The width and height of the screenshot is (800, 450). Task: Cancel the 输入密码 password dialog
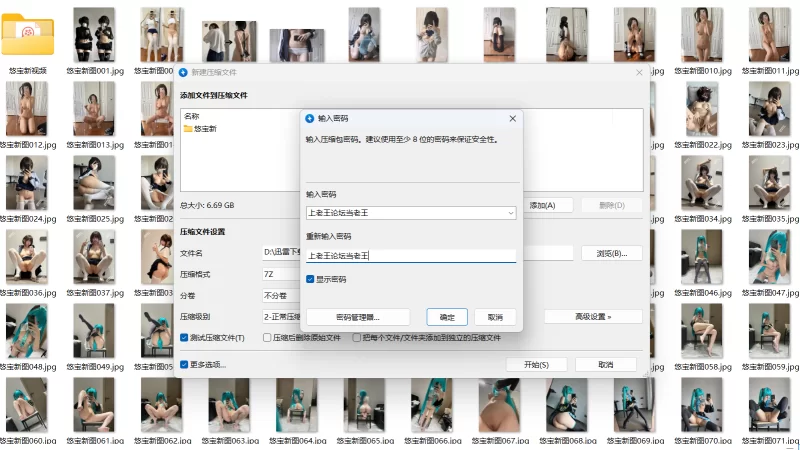point(495,317)
